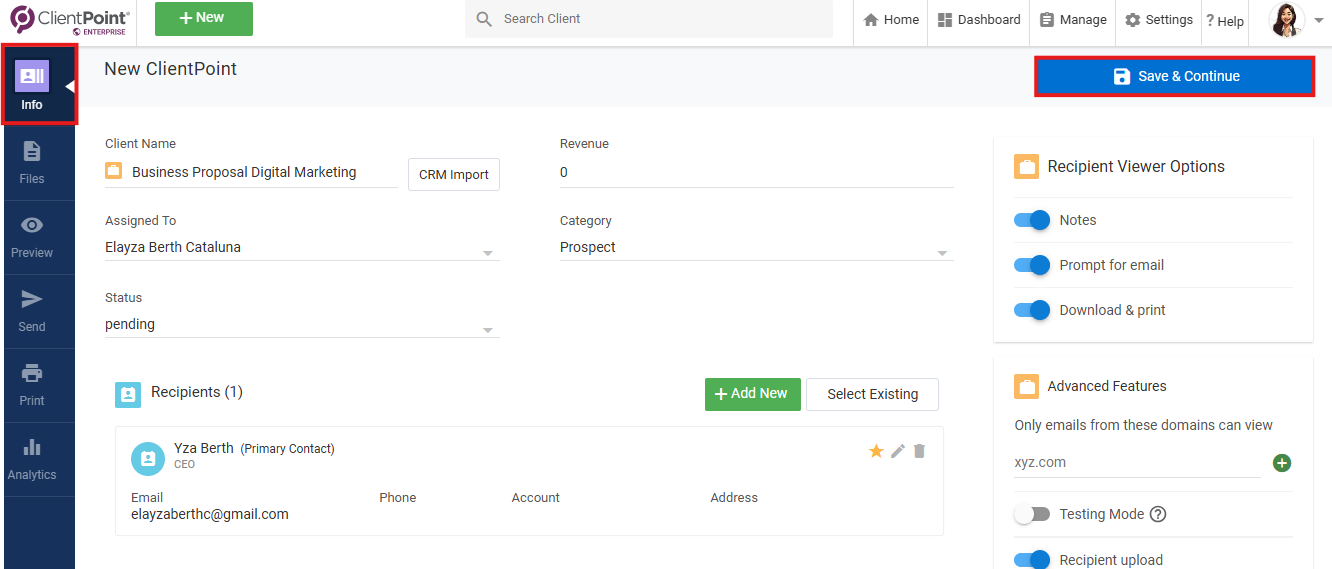Delete recipient Yza Berth trash icon
This screenshot has height=569, width=1332.
pos(920,451)
